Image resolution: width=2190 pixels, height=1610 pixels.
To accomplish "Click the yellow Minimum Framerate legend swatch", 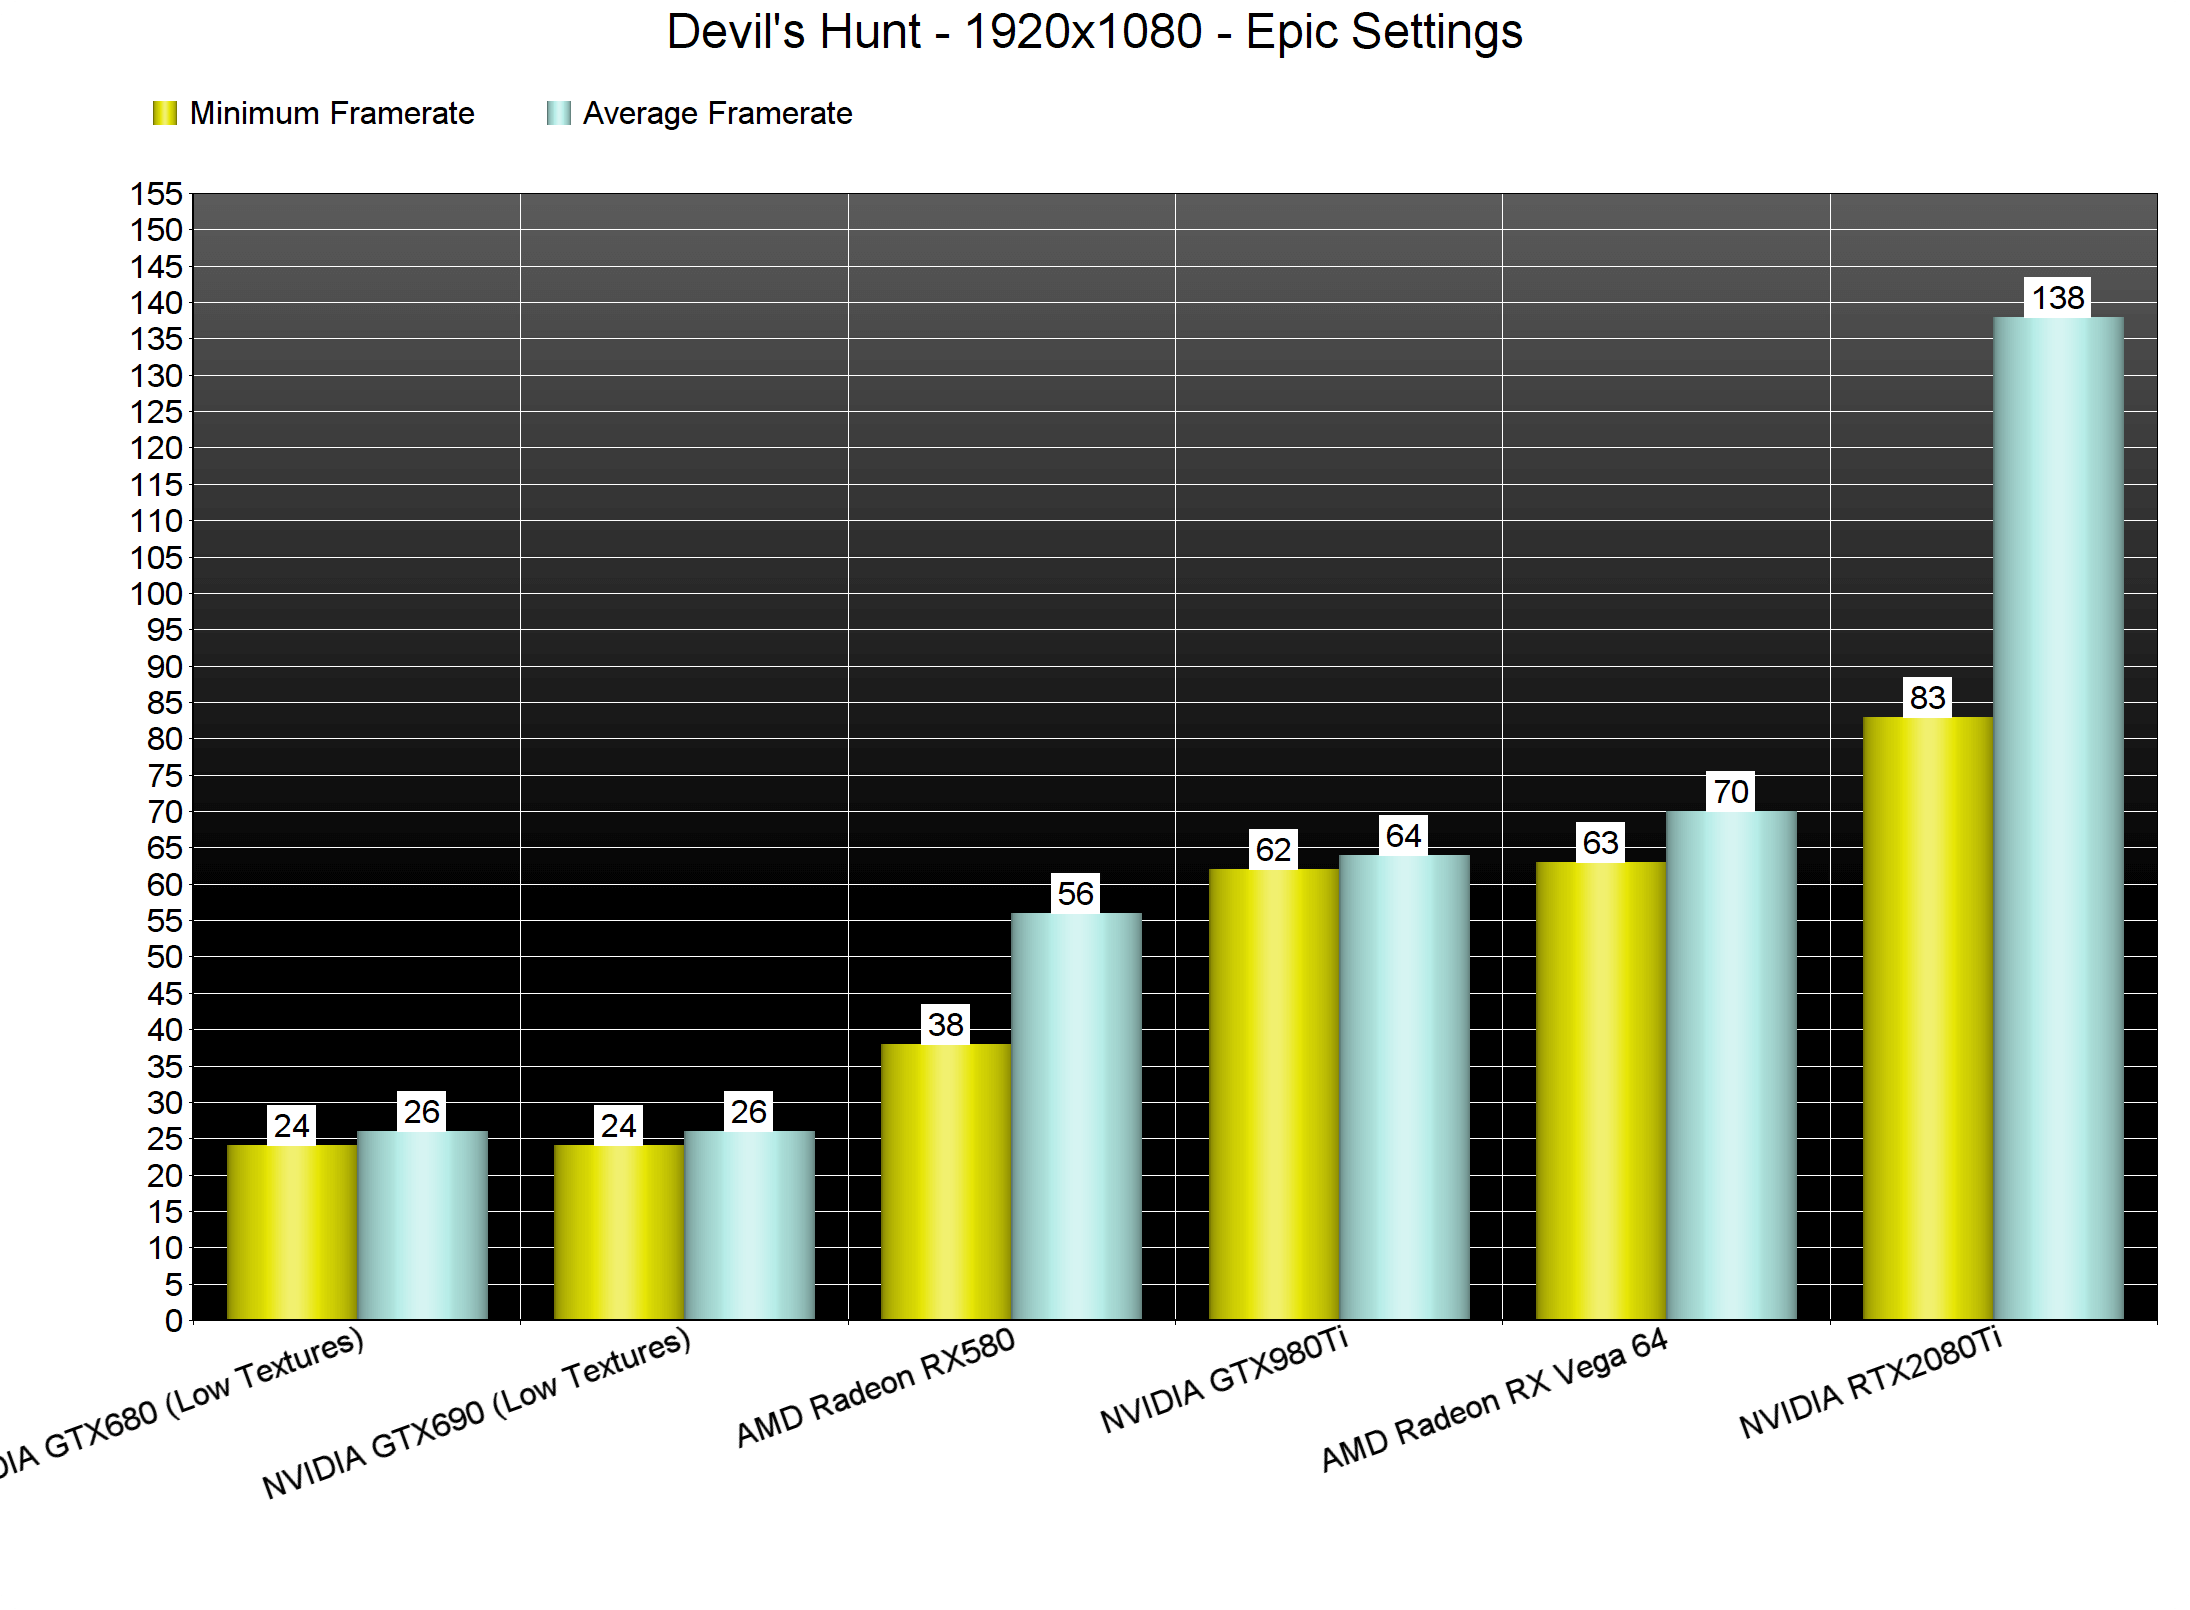I will coord(164,113).
